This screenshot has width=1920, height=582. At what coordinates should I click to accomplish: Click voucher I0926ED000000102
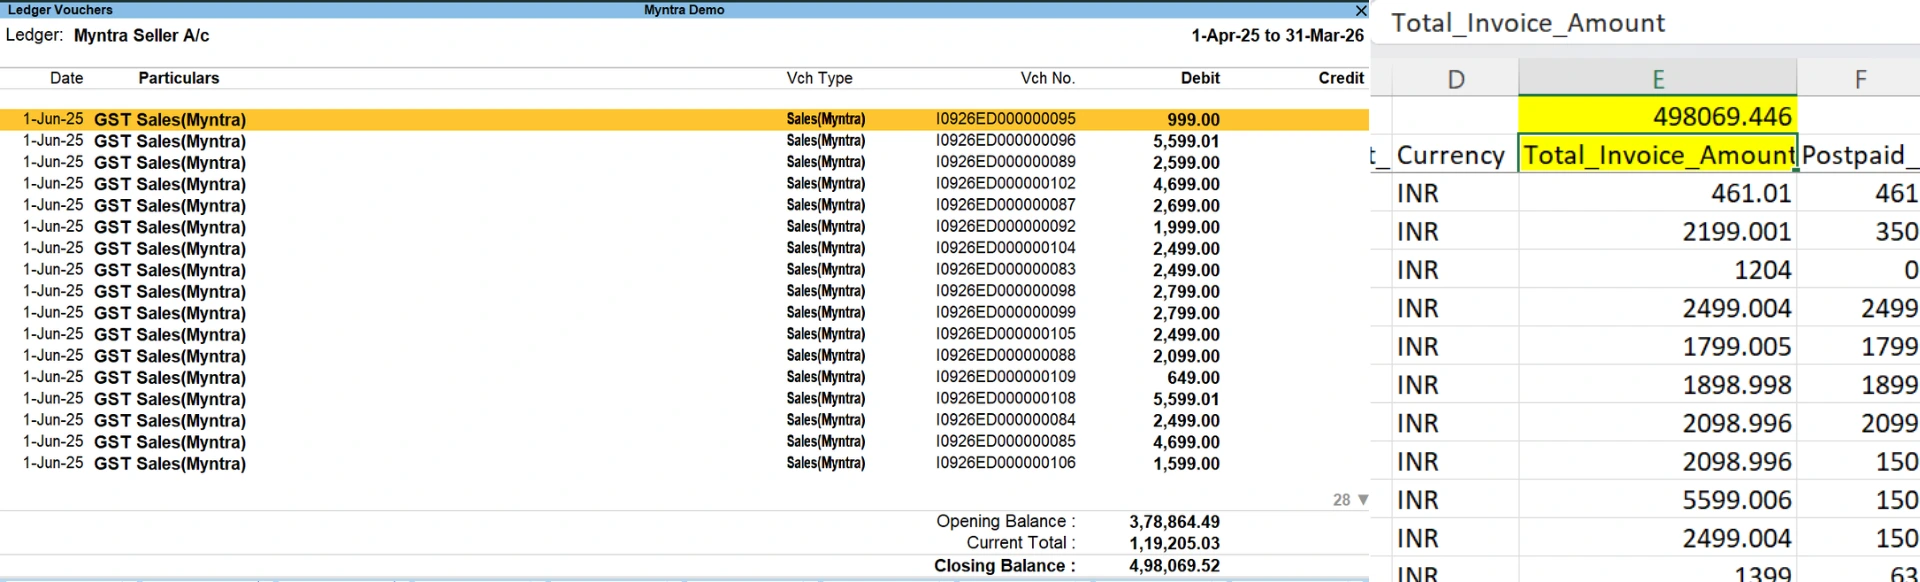coord(1005,184)
